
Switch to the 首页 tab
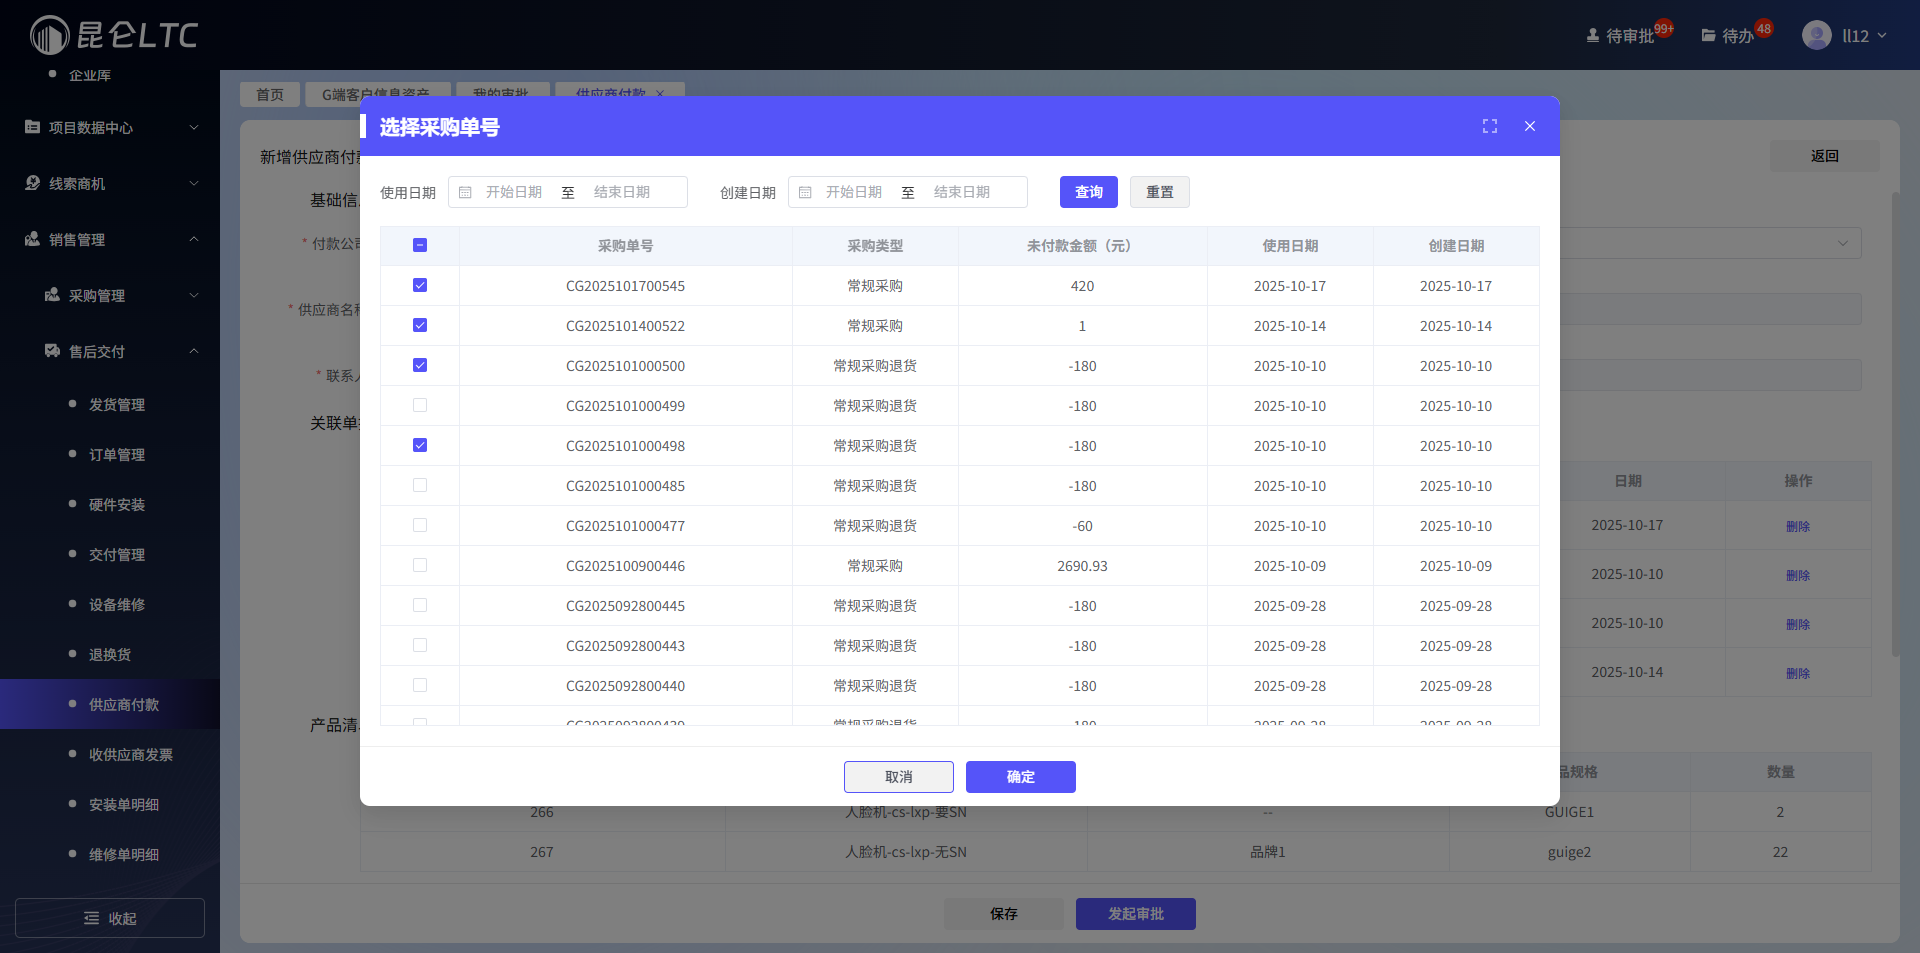click(x=269, y=94)
